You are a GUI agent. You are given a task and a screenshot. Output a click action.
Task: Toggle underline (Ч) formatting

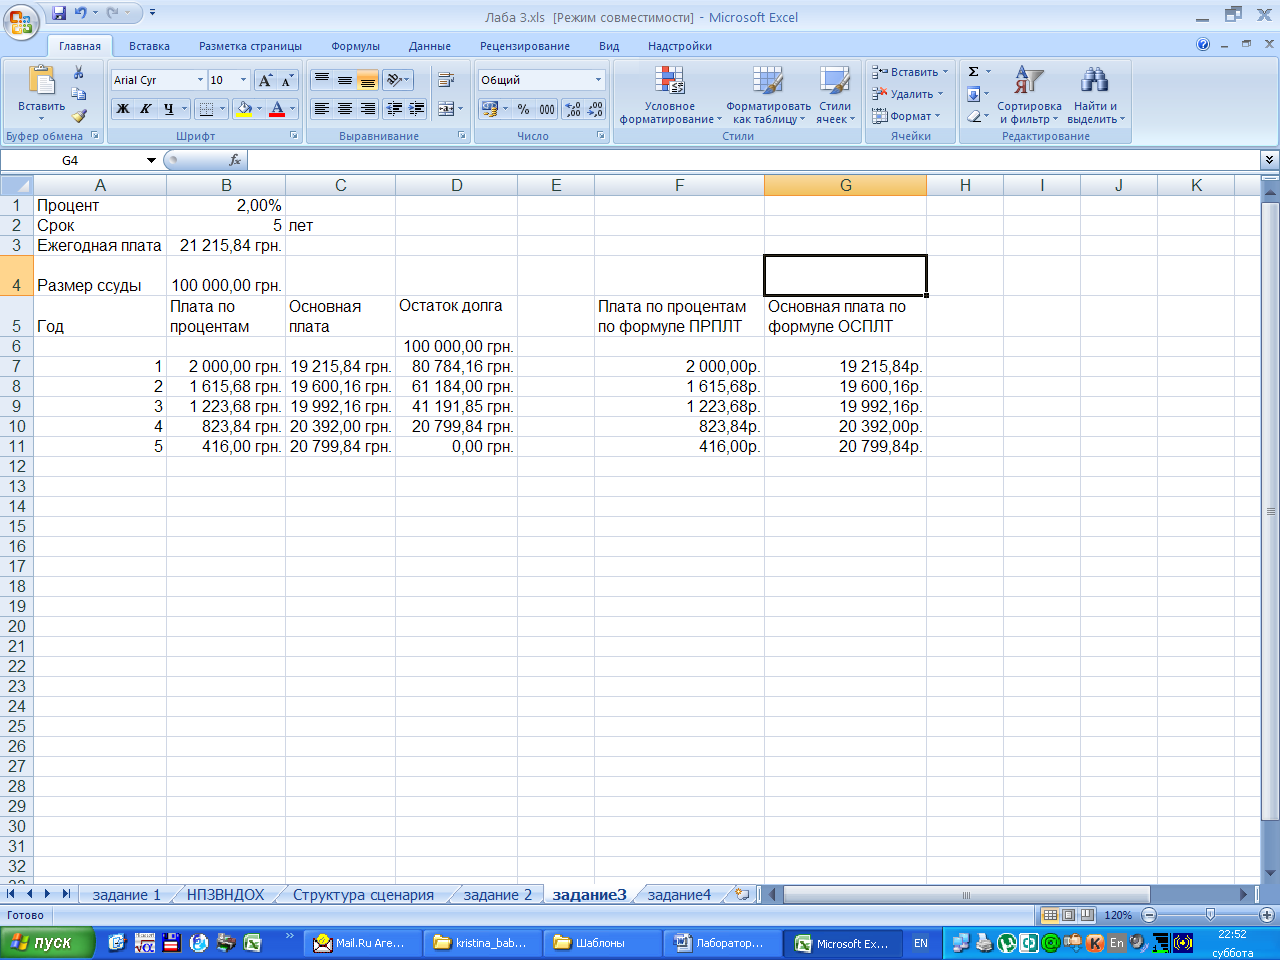click(x=169, y=109)
